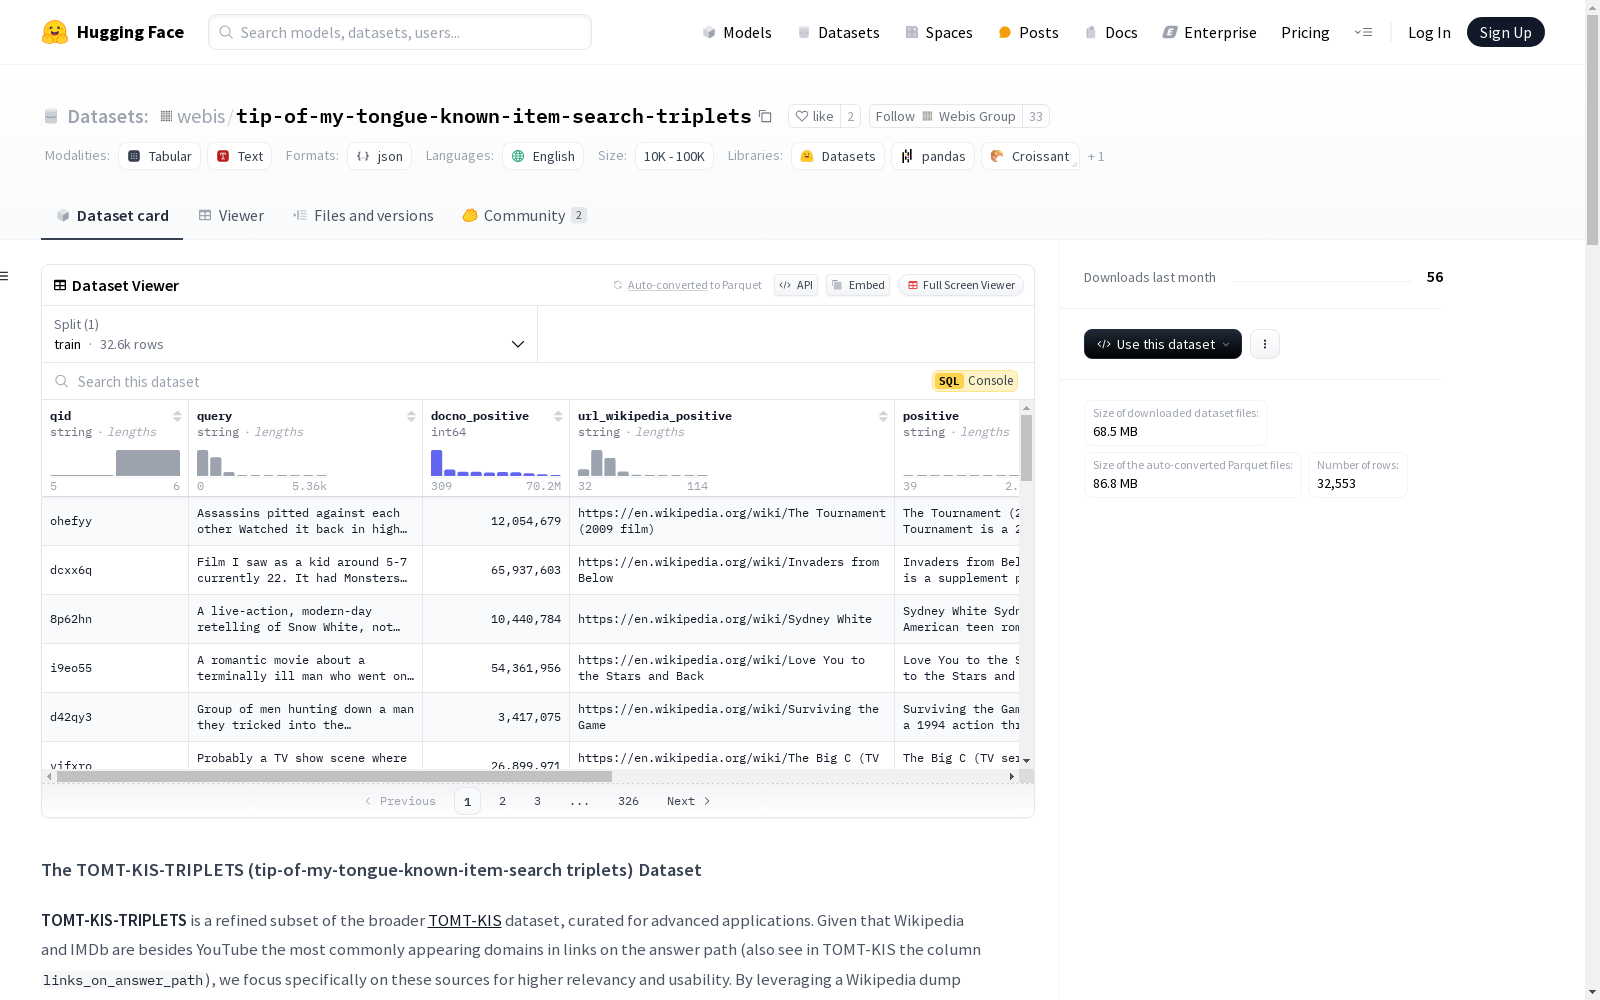Show the additional +1 libraries

(1096, 156)
